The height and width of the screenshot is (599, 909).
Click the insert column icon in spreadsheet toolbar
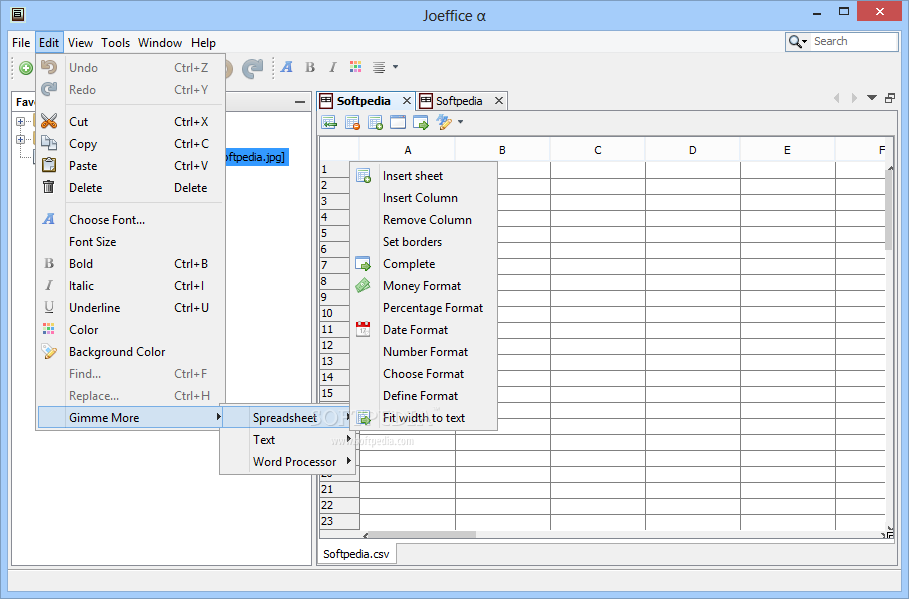tap(329, 122)
